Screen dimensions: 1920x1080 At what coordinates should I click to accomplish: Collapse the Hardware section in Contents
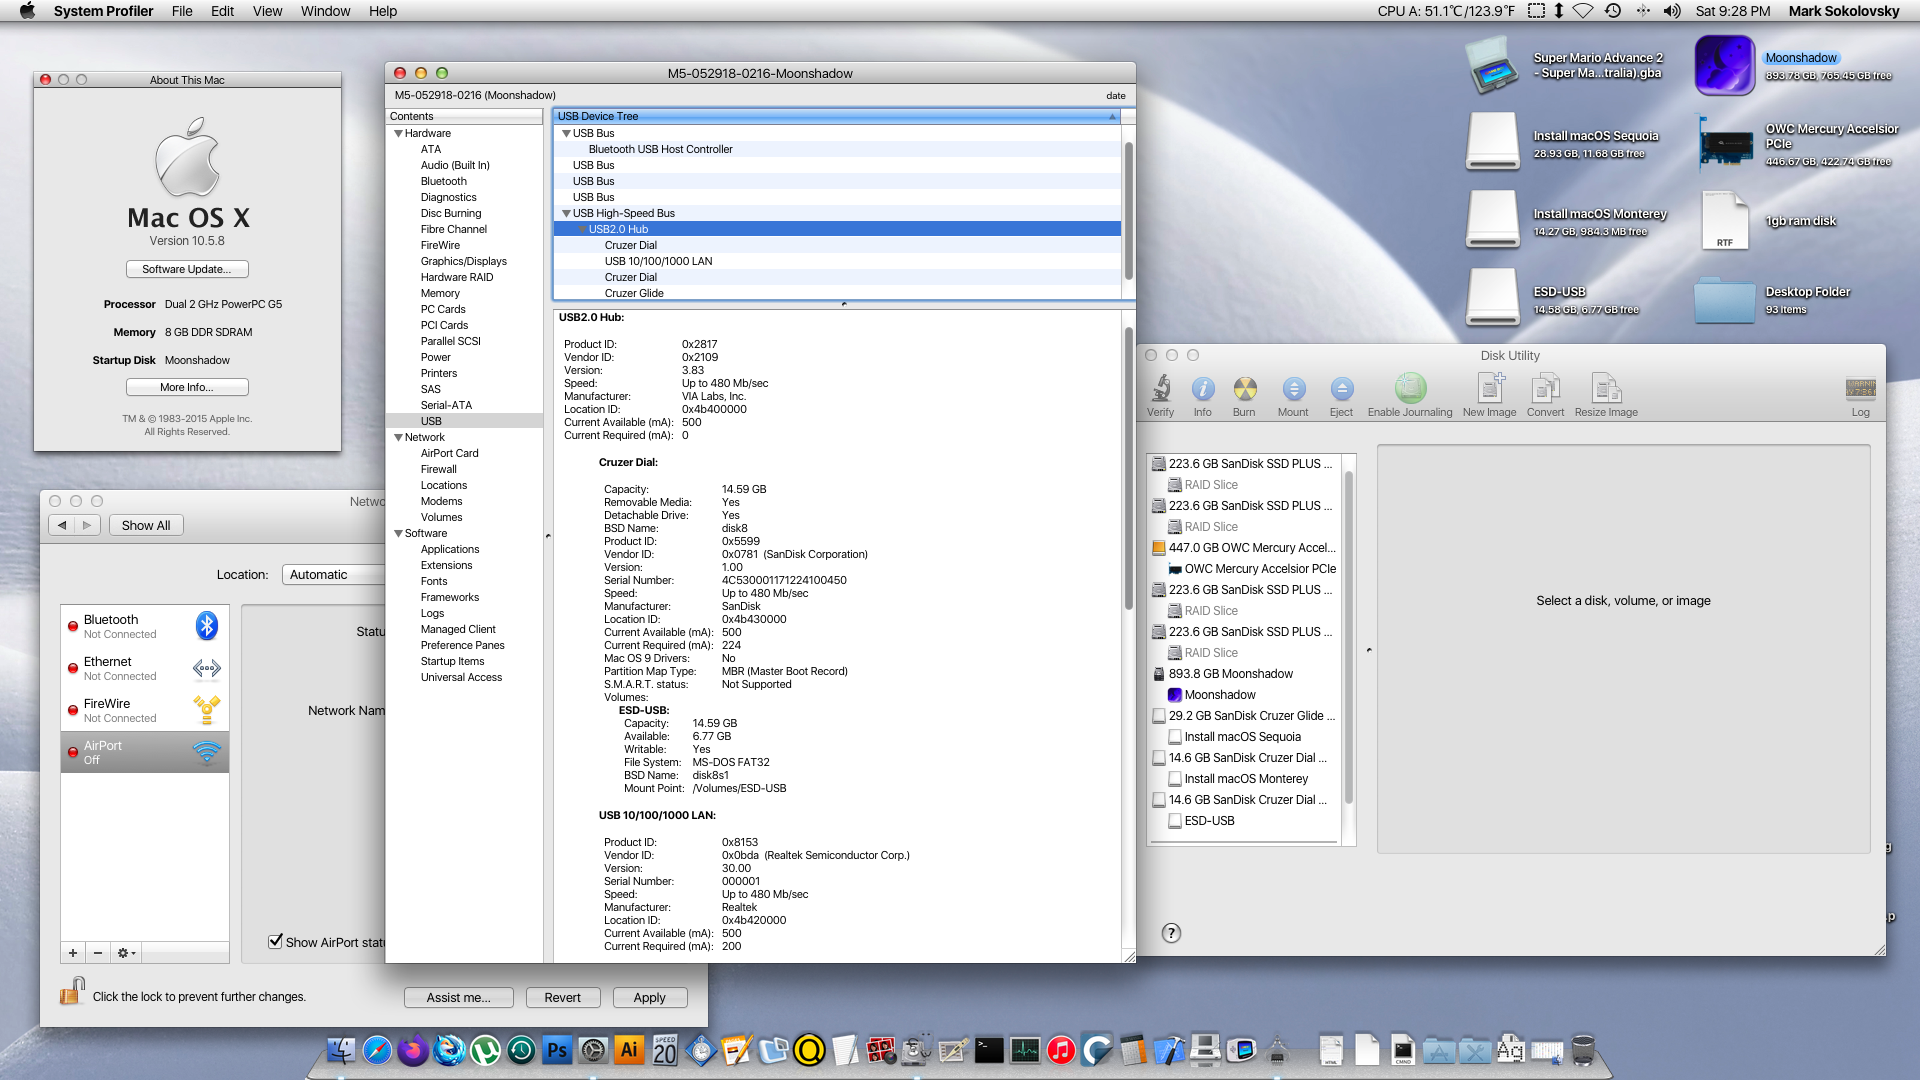tap(399, 133)
